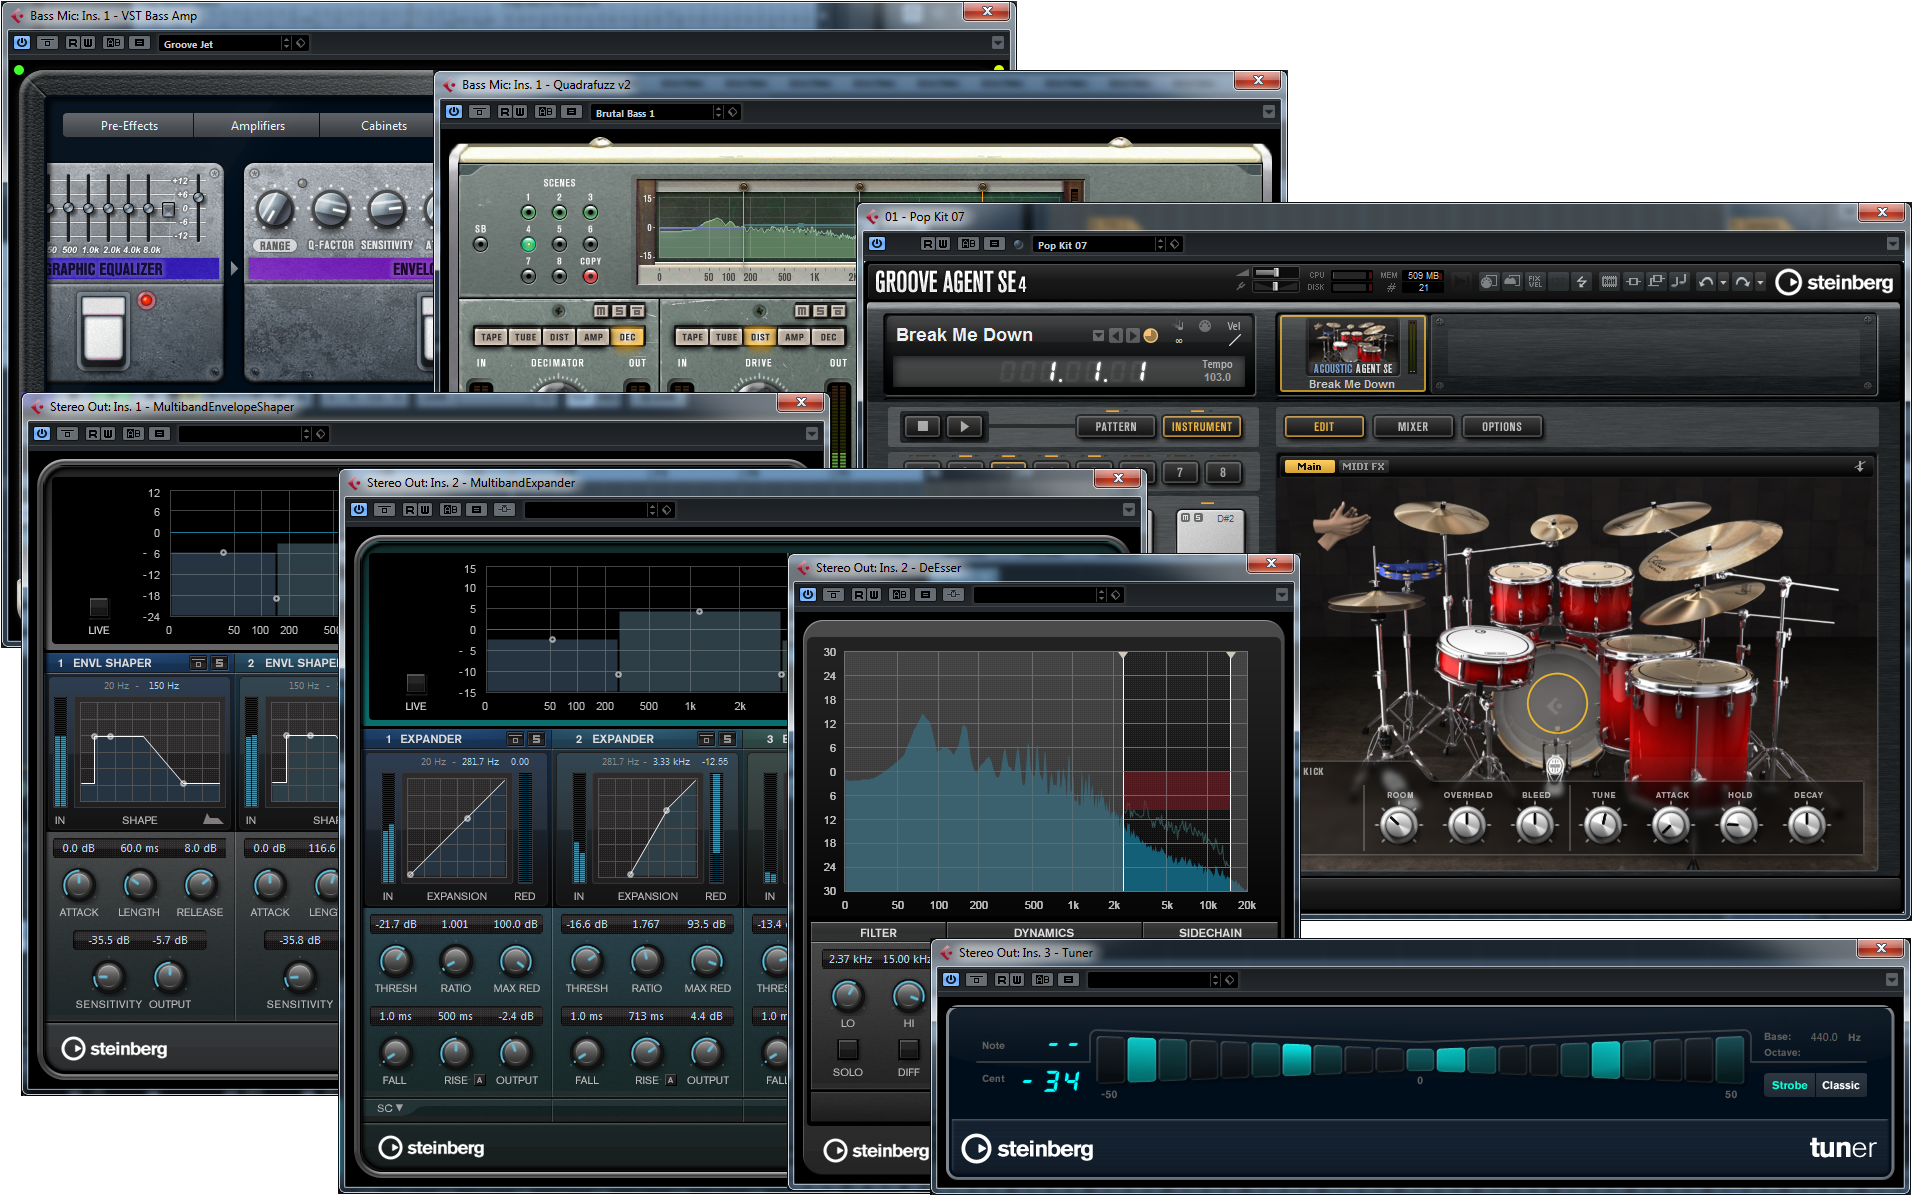Click the lightning bolt icon in Groove Agent toolbar
This screenshot has height=1200, width=1920.
coord(1582,282)
